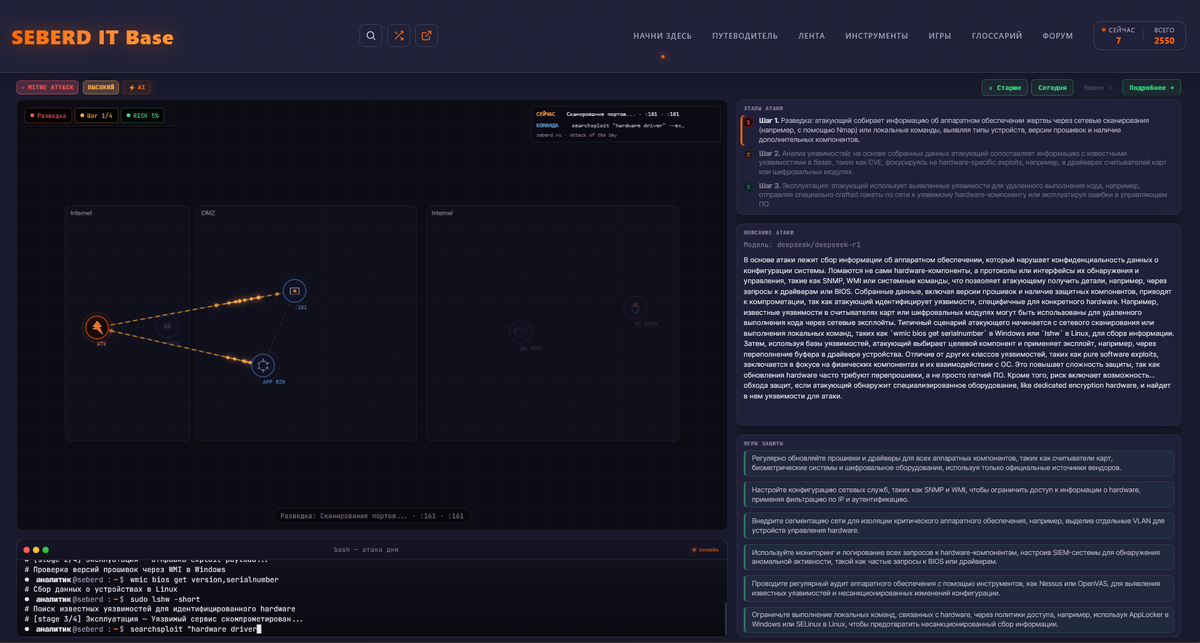Select the APP BIN gear node
Screen dimensions: 1200x643
[x=262, y=365]
